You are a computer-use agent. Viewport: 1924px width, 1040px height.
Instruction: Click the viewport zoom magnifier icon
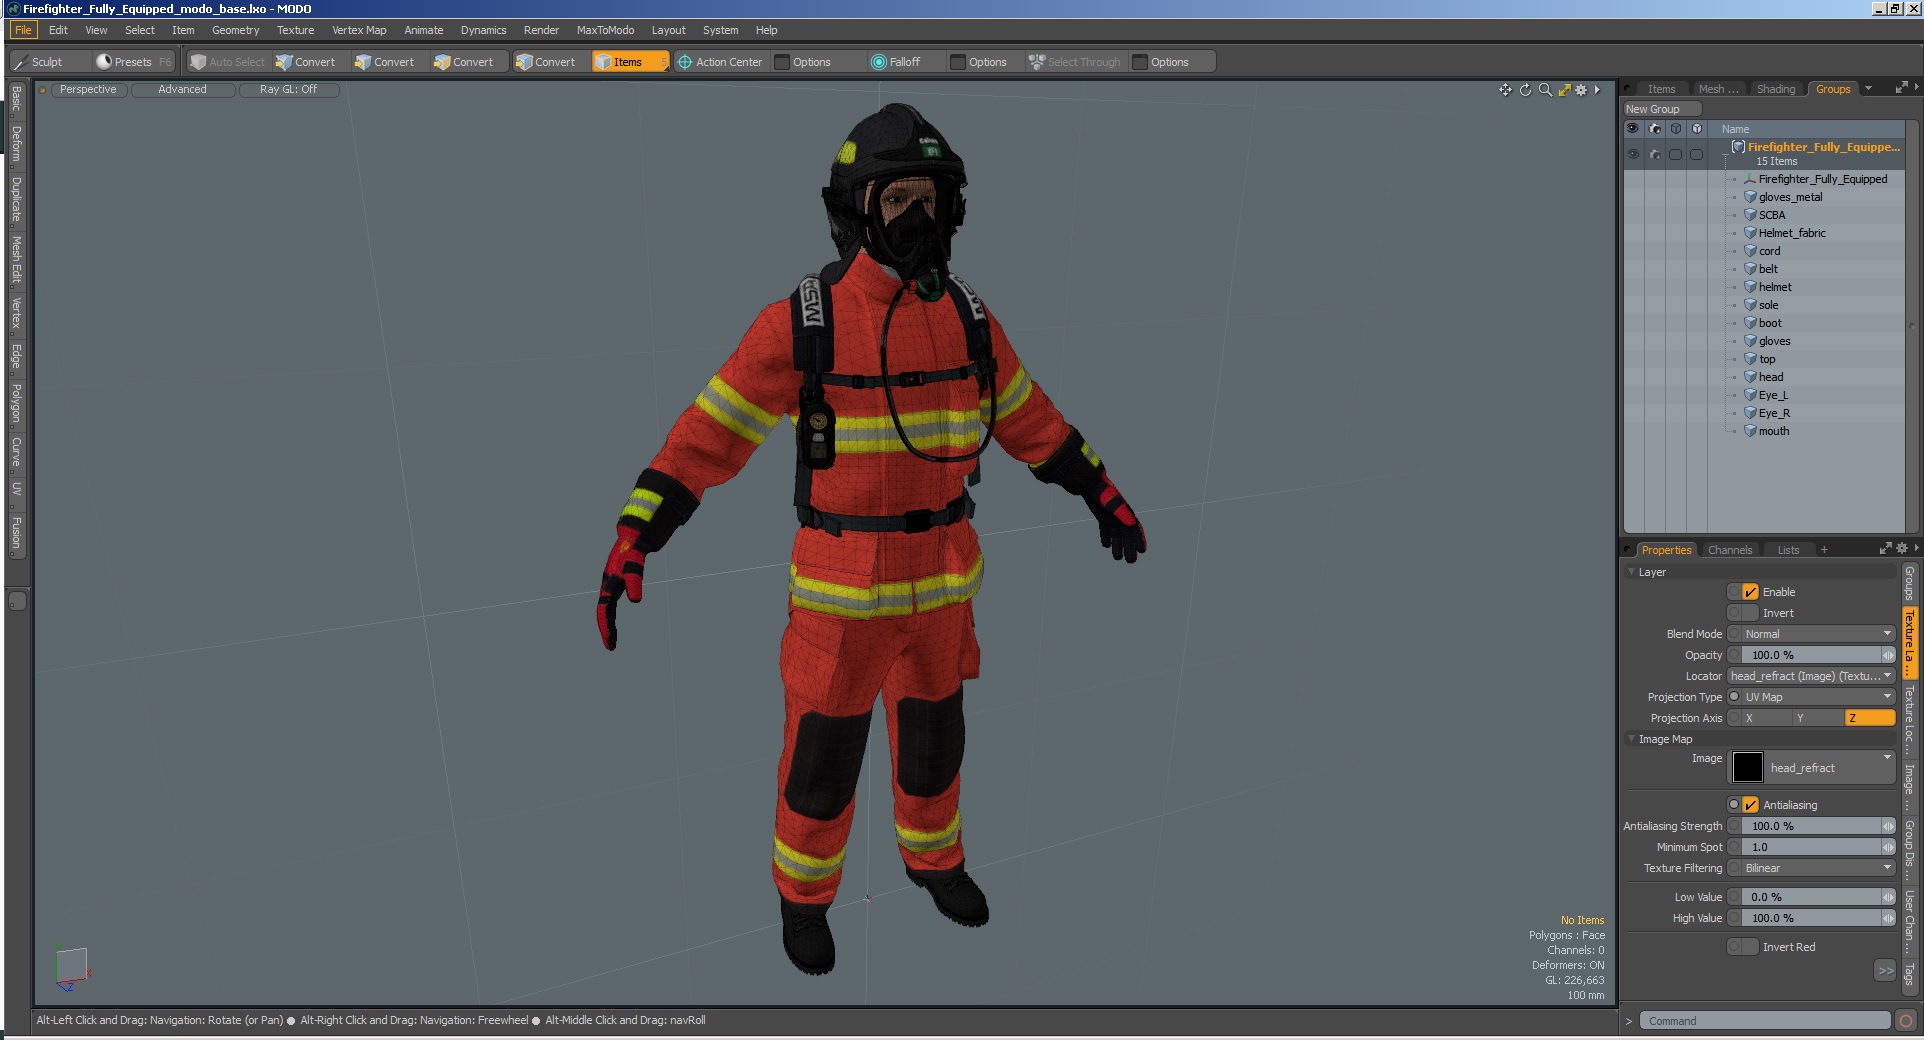coord(1545,90)
